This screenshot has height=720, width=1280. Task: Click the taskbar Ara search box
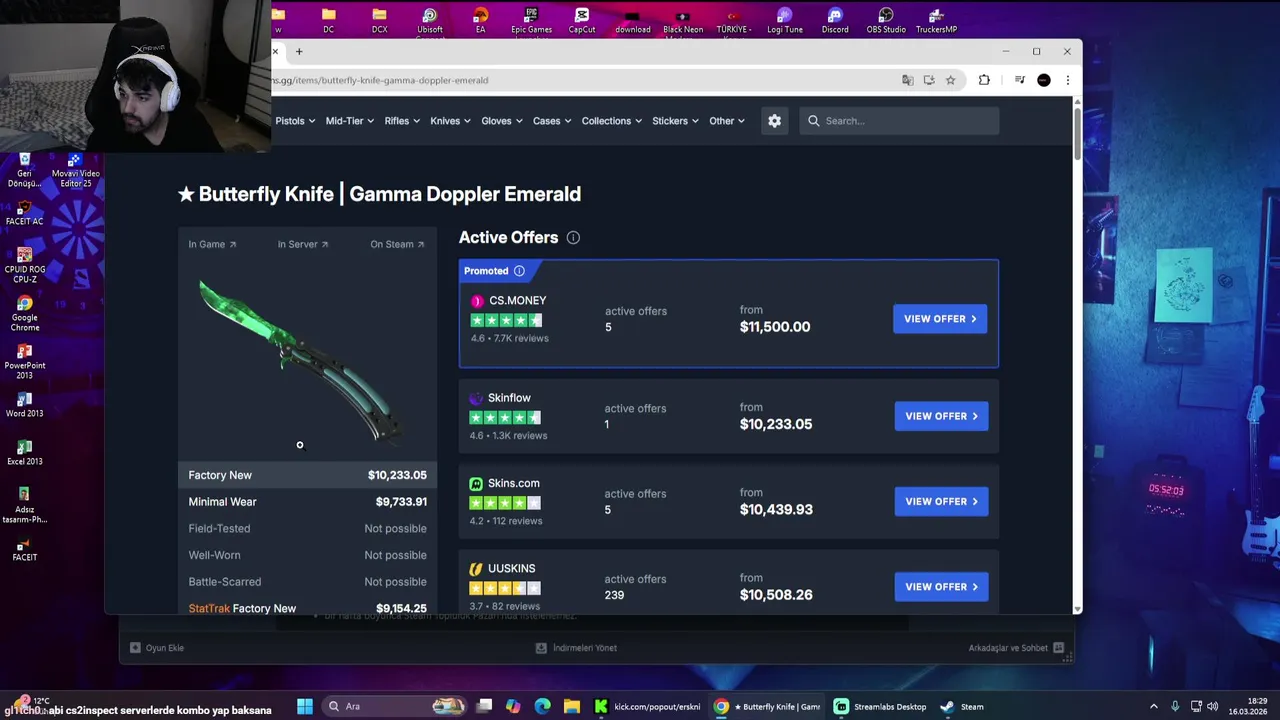(x=396, y=706)
